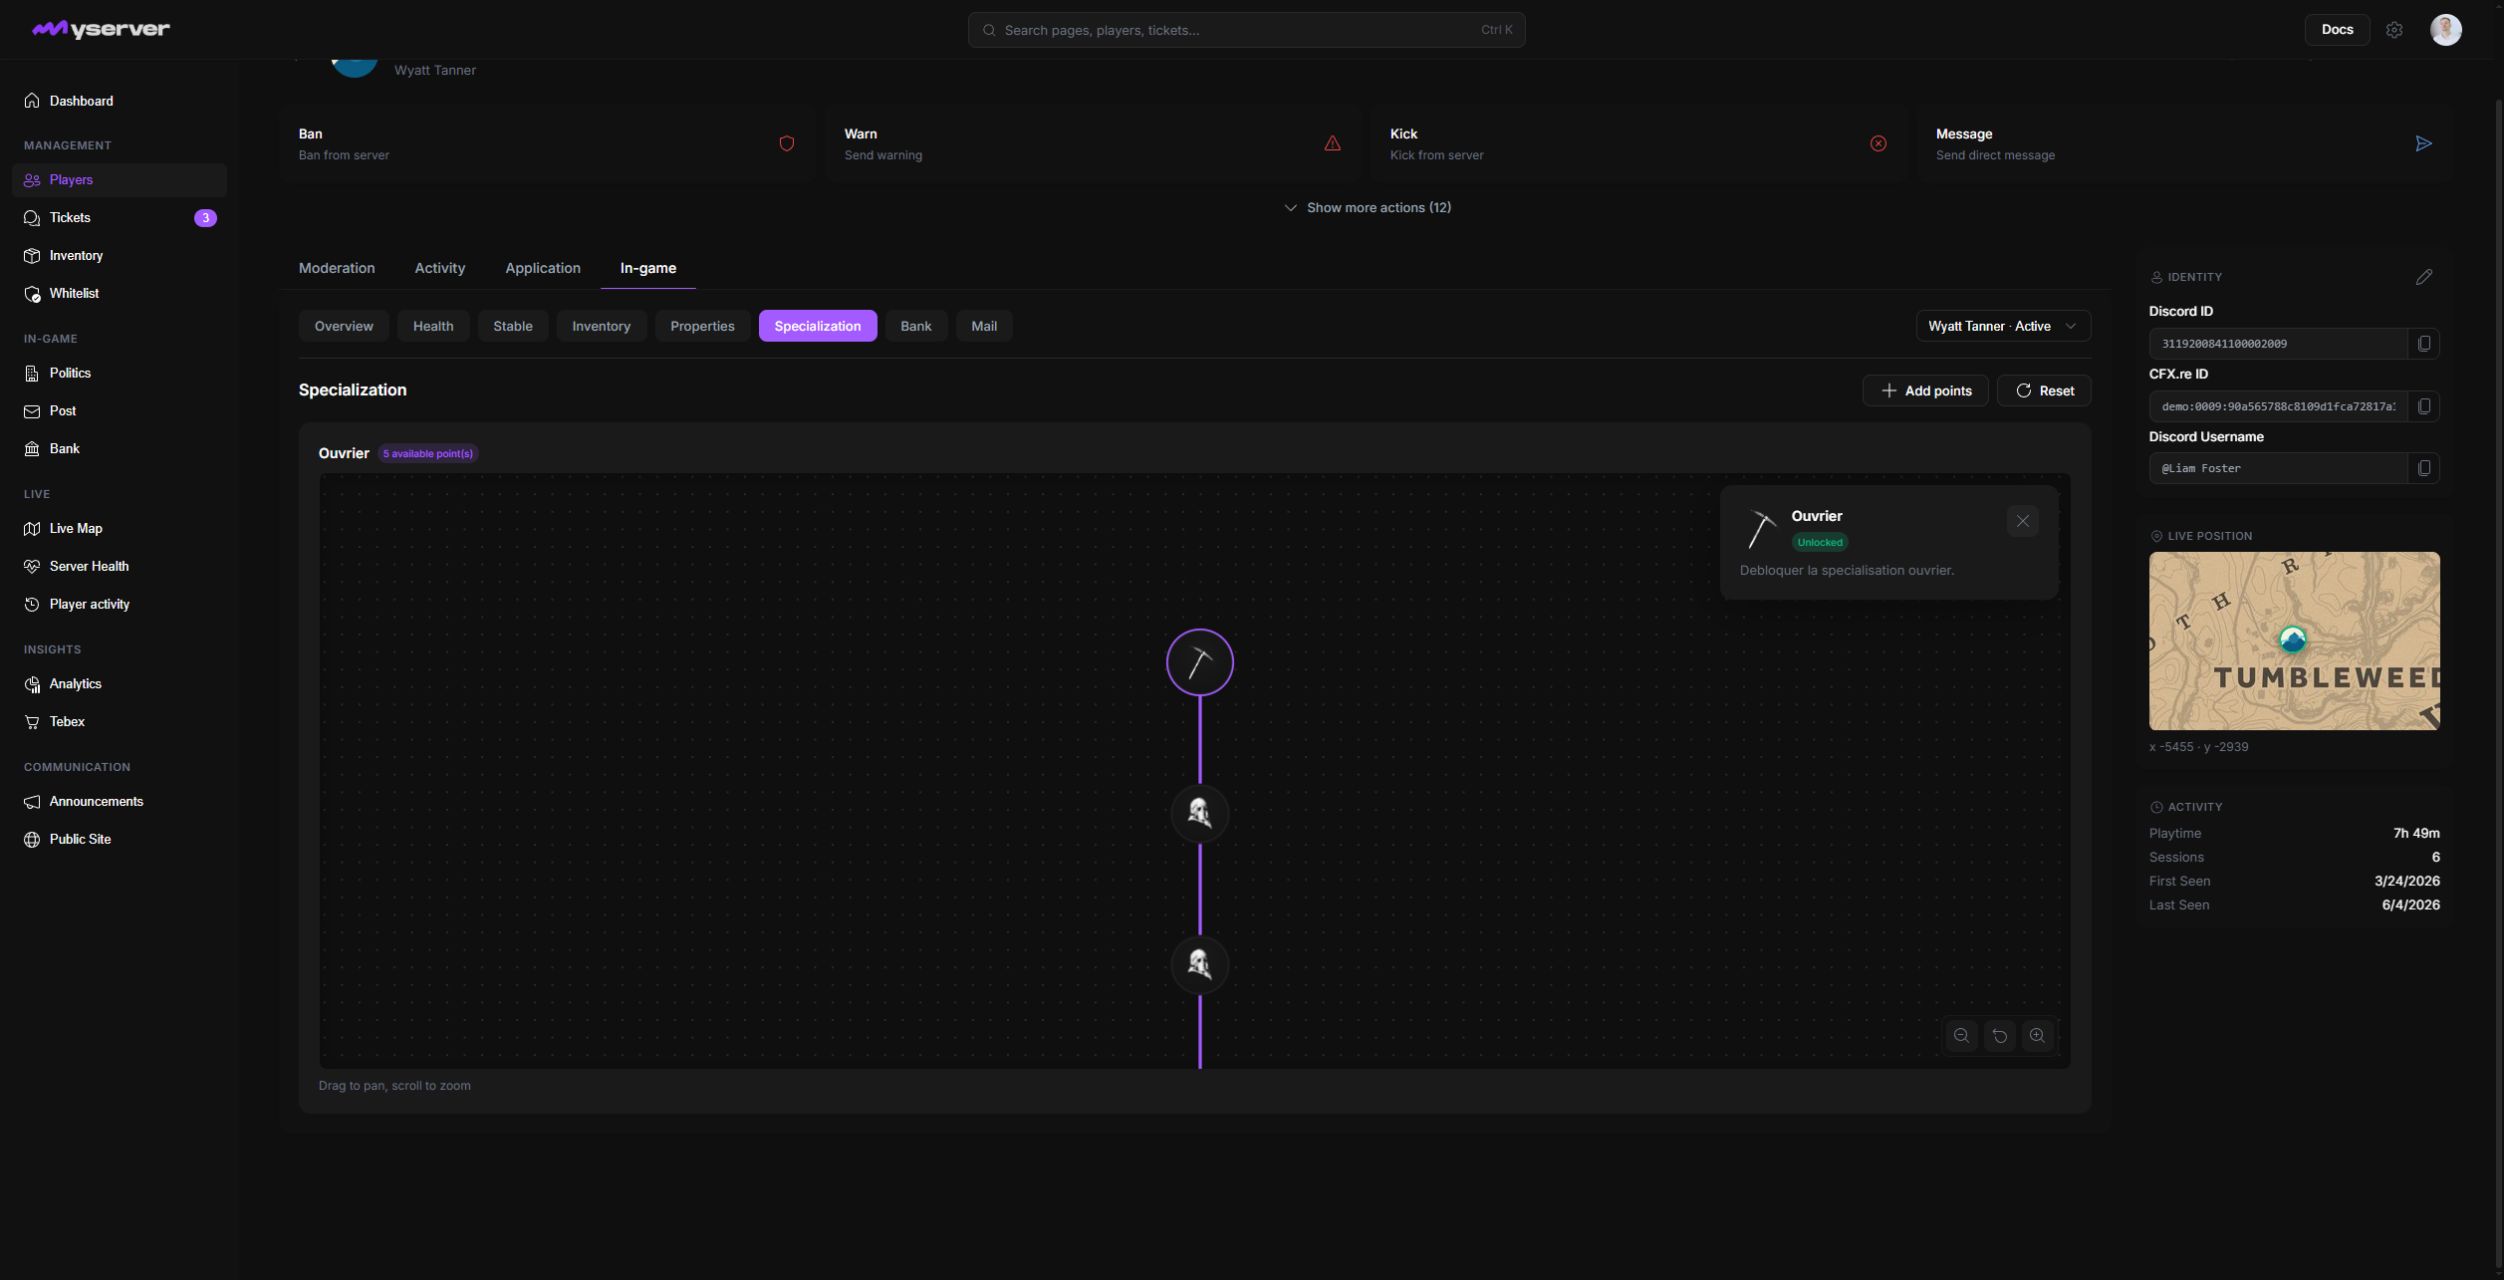Click the Warn triangle icon
Image resolution: width=2504 pixels, height=1280 pixels.
tap(1333, 144)
